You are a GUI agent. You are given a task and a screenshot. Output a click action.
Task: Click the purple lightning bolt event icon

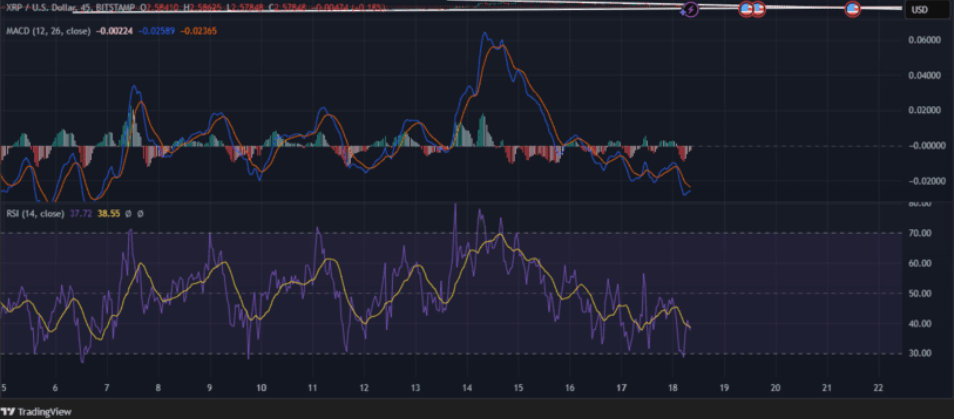[x=689, y=10]
